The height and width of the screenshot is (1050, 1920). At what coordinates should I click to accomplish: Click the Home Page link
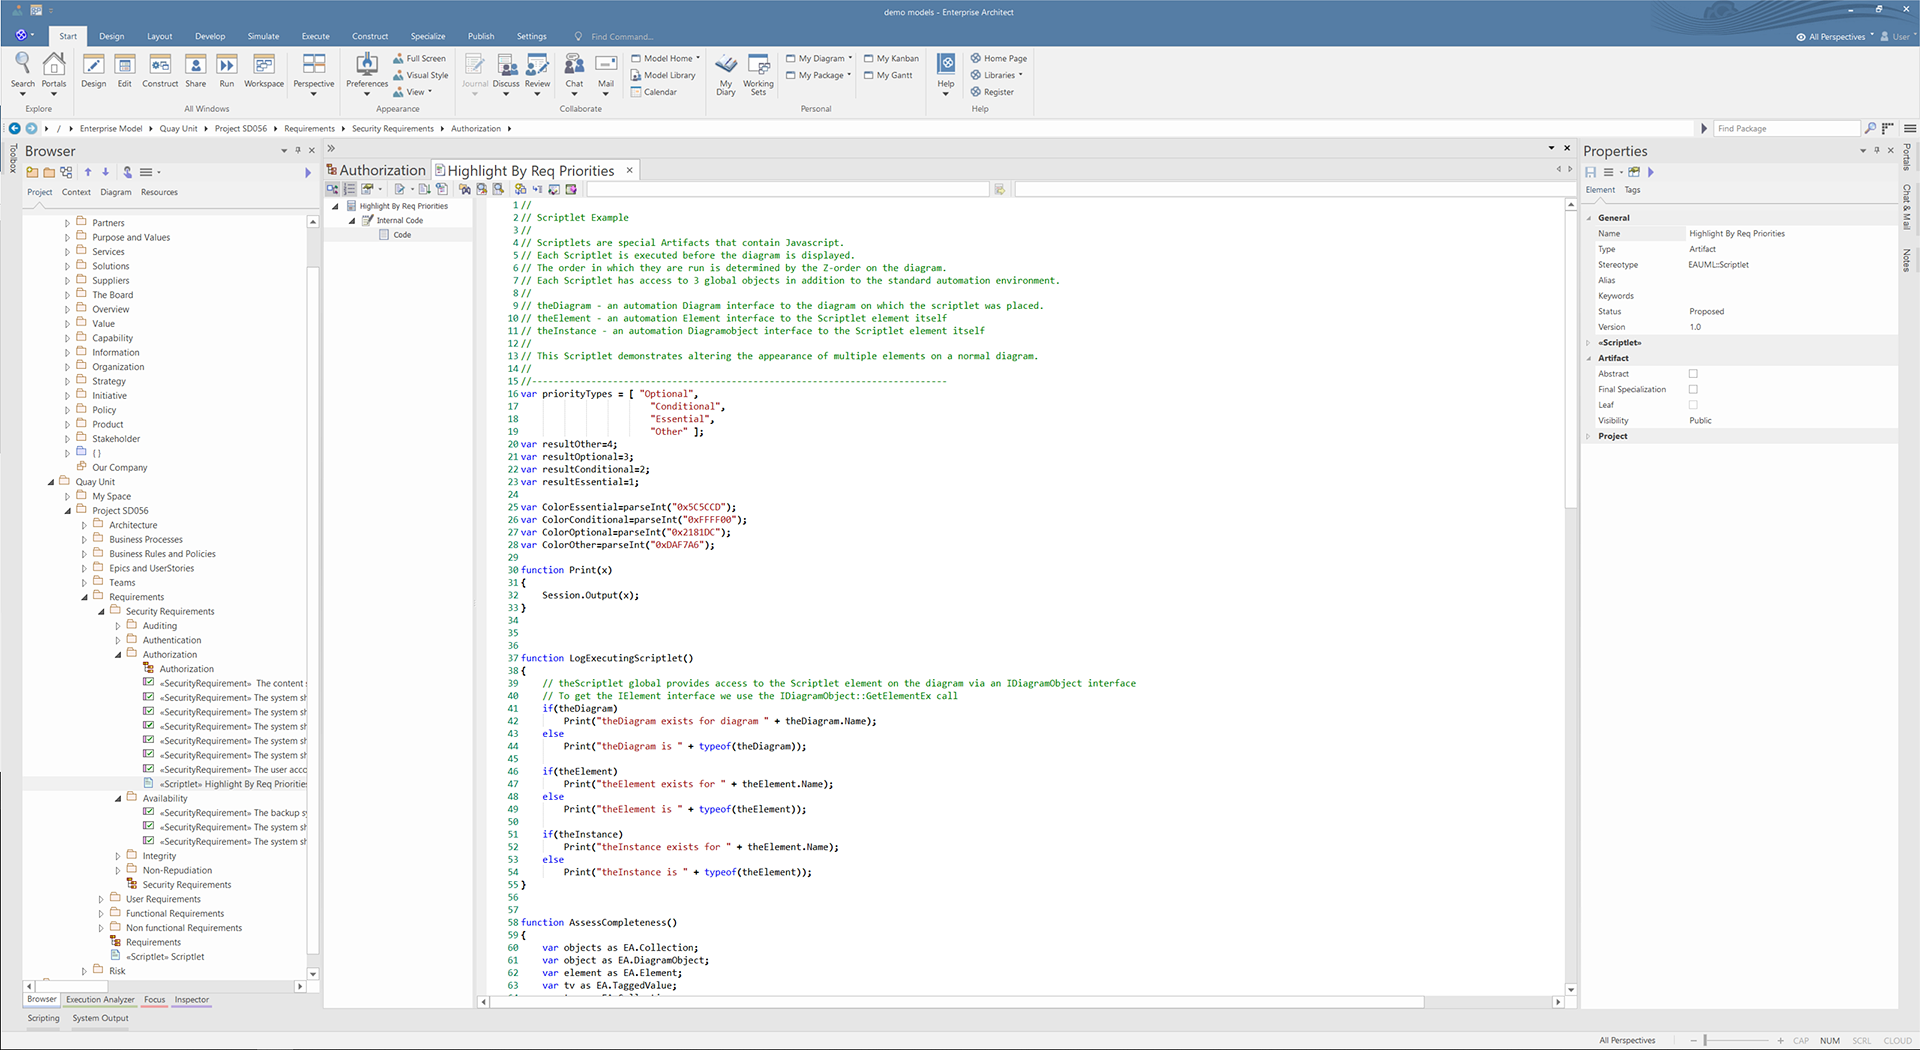point(1004,59)
